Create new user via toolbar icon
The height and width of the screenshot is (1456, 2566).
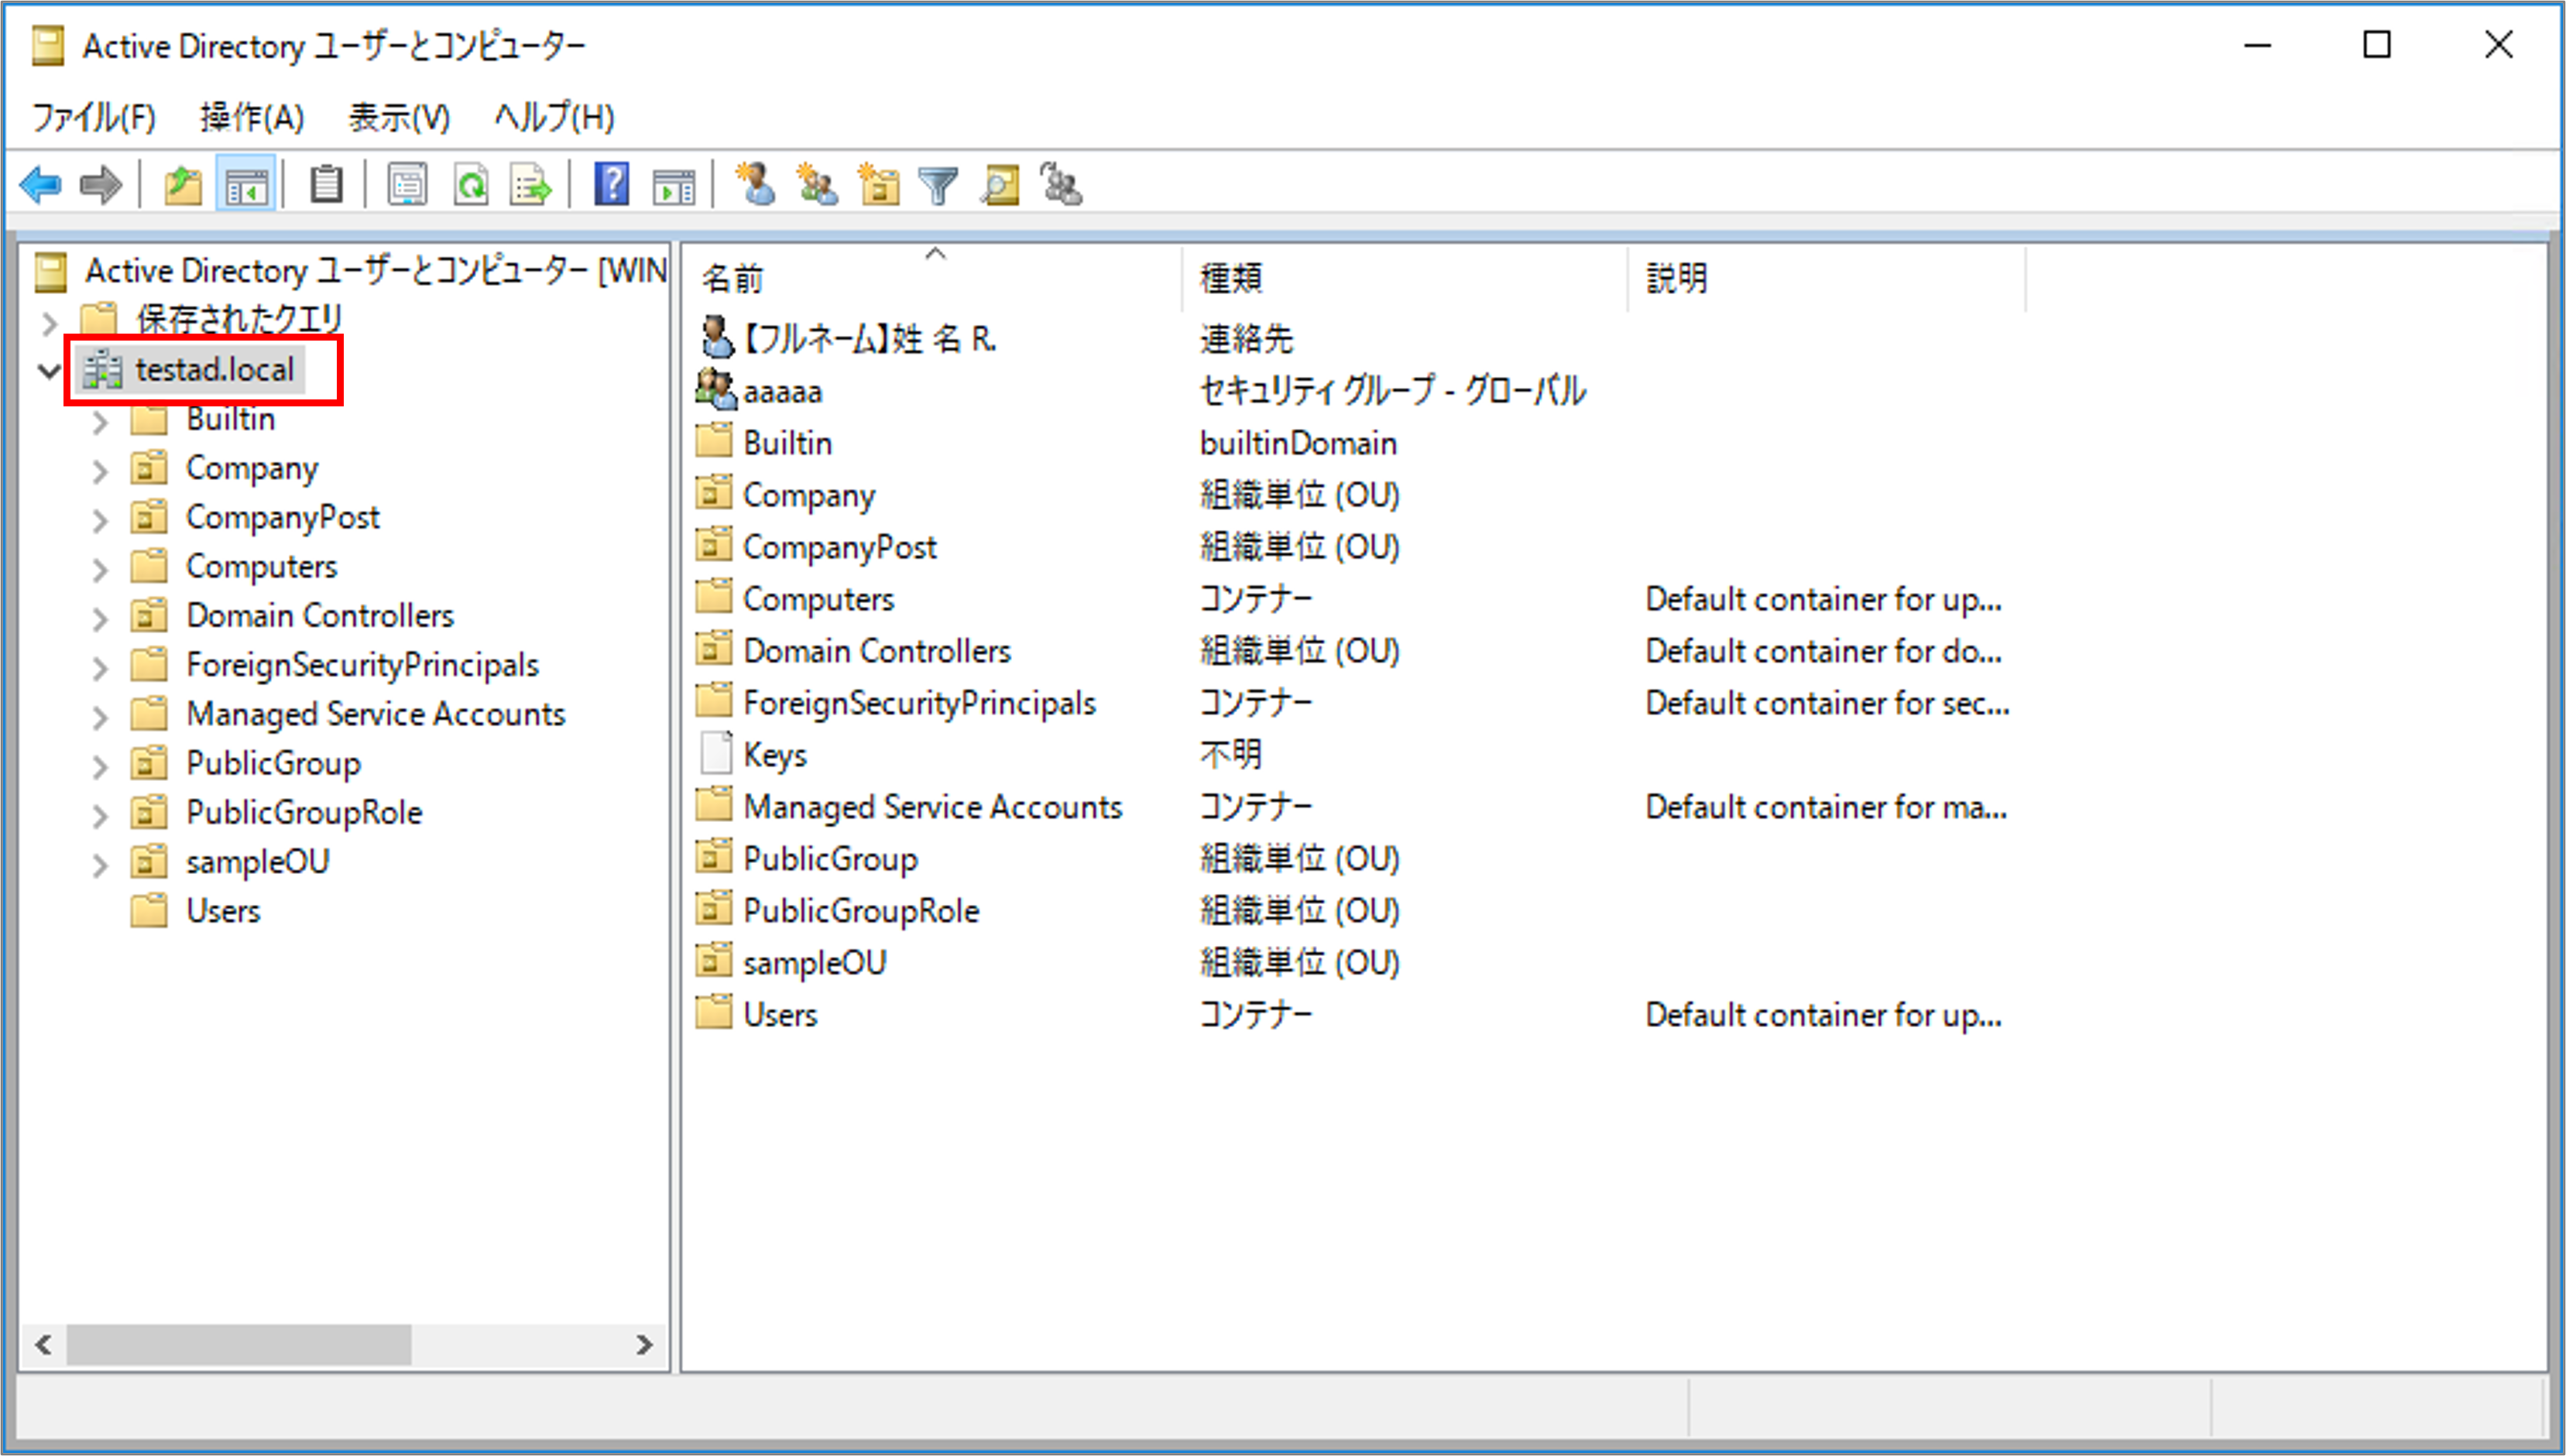click(756, 185)
